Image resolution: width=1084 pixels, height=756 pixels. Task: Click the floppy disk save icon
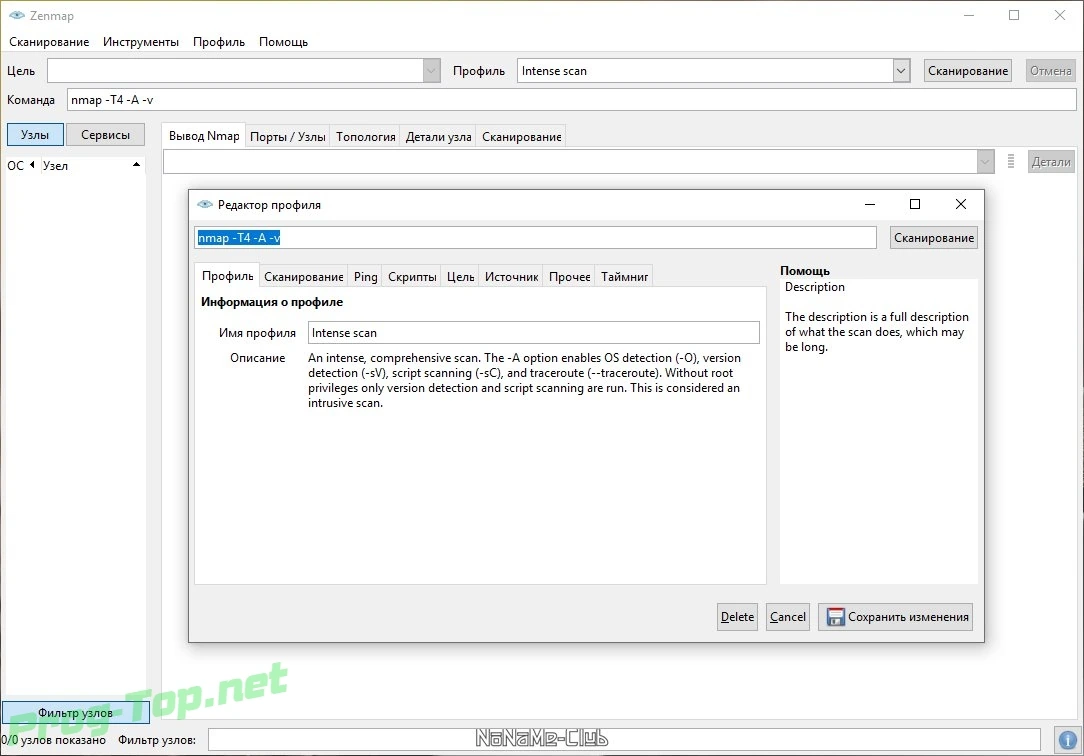(x=835, y=617)
